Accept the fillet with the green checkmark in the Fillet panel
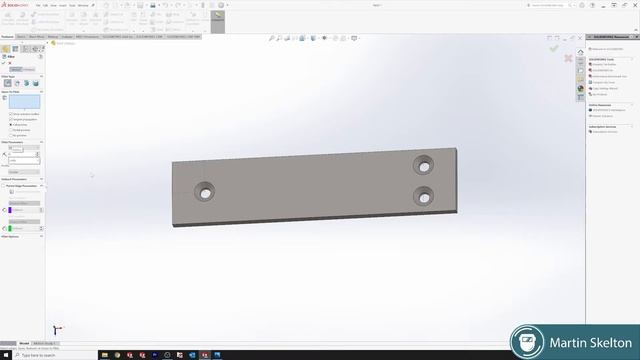The image size is (640, 360). click(4, 63)
